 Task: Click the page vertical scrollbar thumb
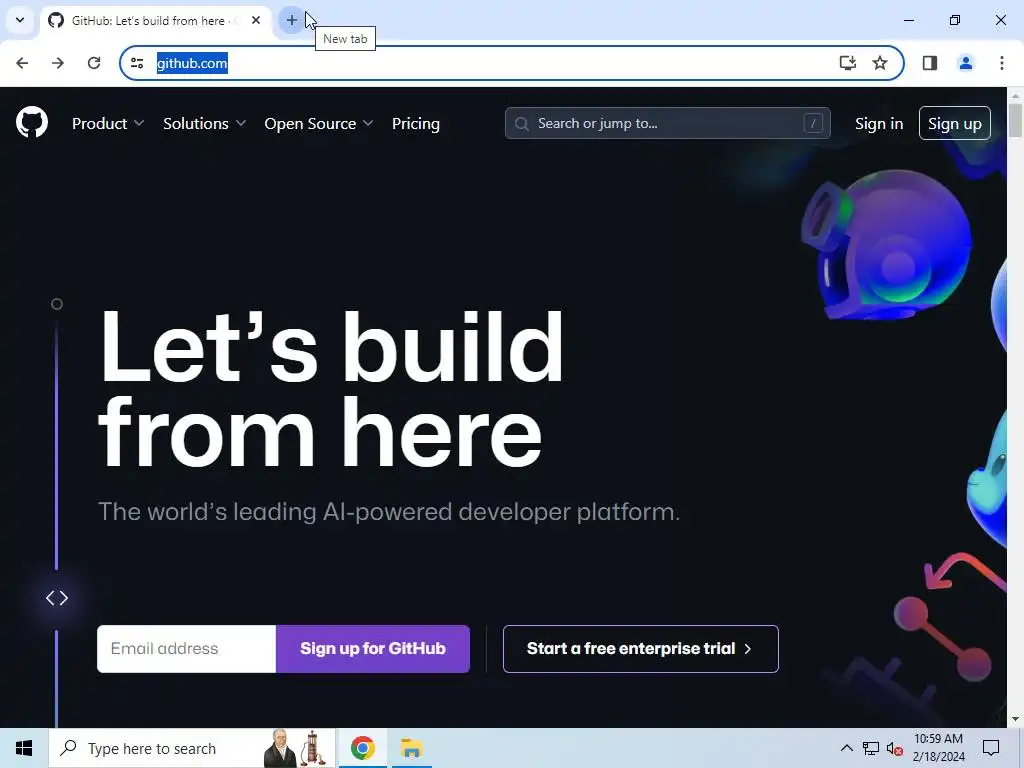(1015, 120)
